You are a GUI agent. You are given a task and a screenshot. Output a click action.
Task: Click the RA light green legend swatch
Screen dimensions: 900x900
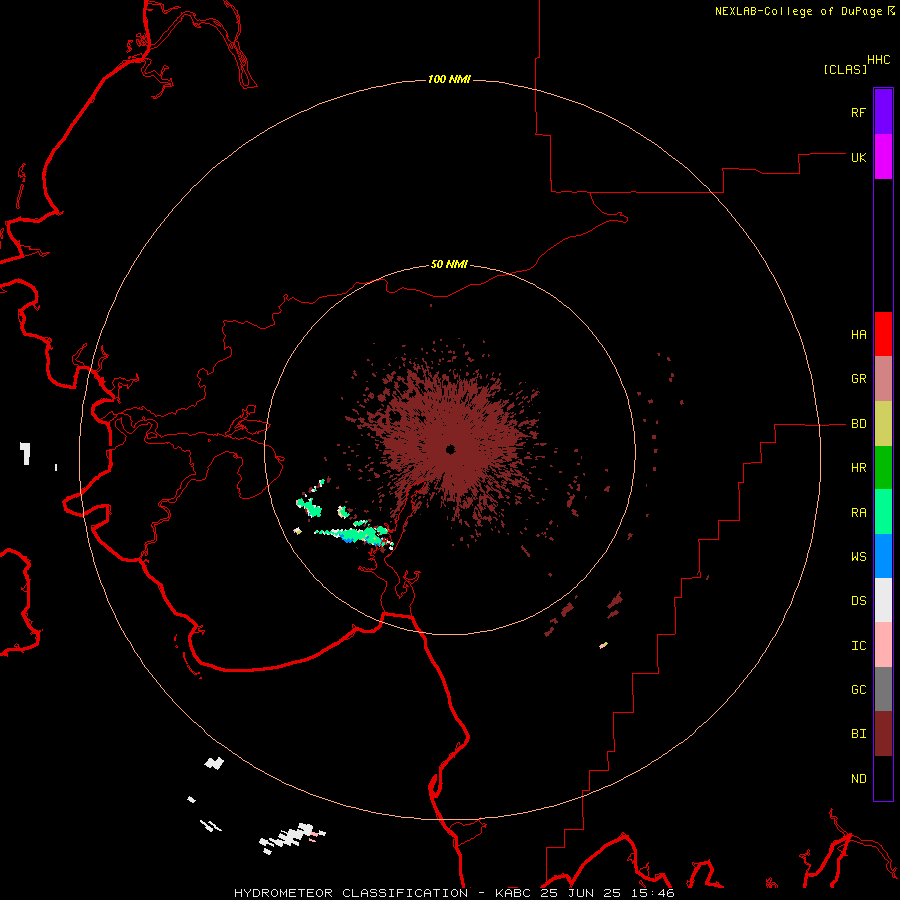[x=883, y=512]
